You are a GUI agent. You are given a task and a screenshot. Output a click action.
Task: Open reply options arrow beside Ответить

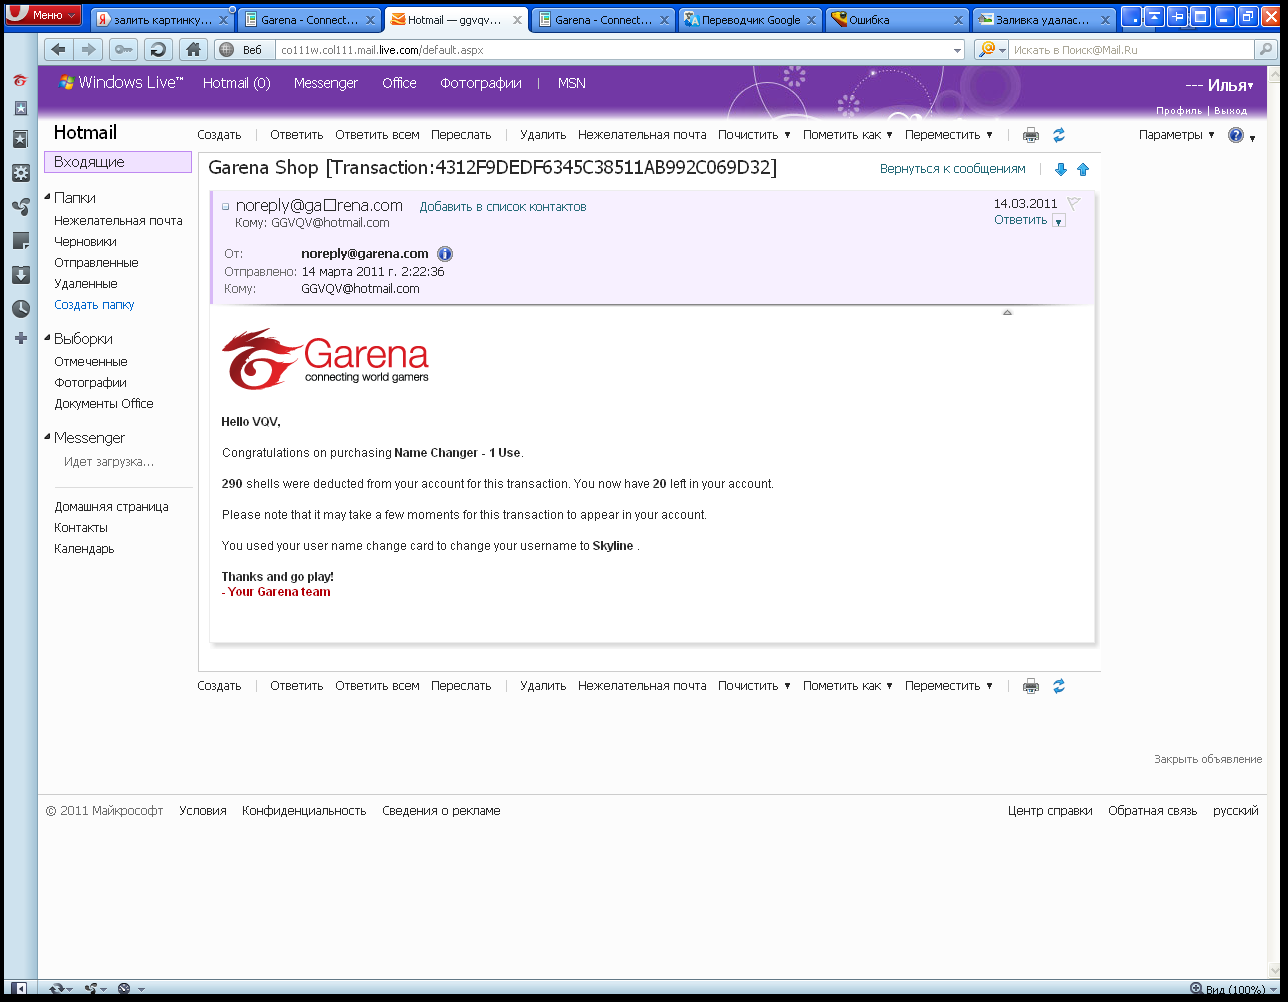[1059, 221]
